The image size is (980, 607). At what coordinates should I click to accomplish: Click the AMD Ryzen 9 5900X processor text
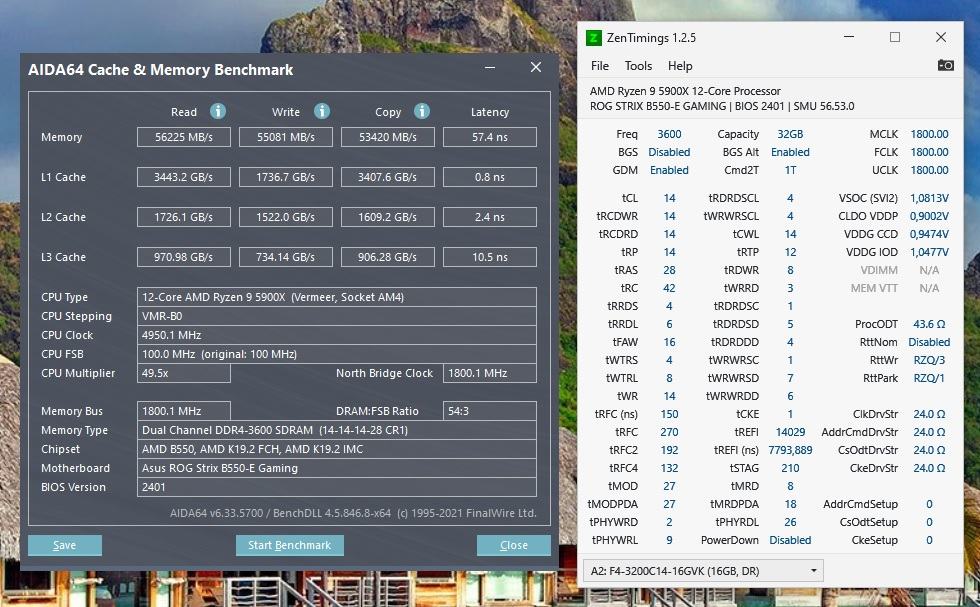685,91
